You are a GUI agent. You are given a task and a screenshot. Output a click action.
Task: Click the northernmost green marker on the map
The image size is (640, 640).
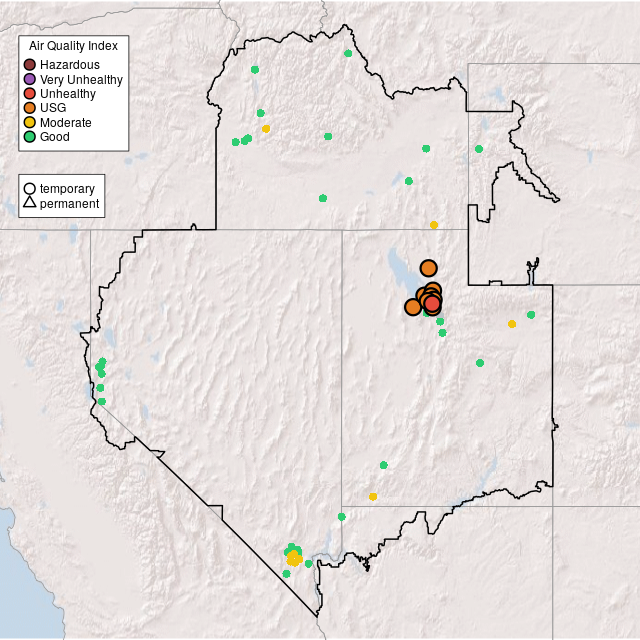pyautogui.click(x=347, y=53)
